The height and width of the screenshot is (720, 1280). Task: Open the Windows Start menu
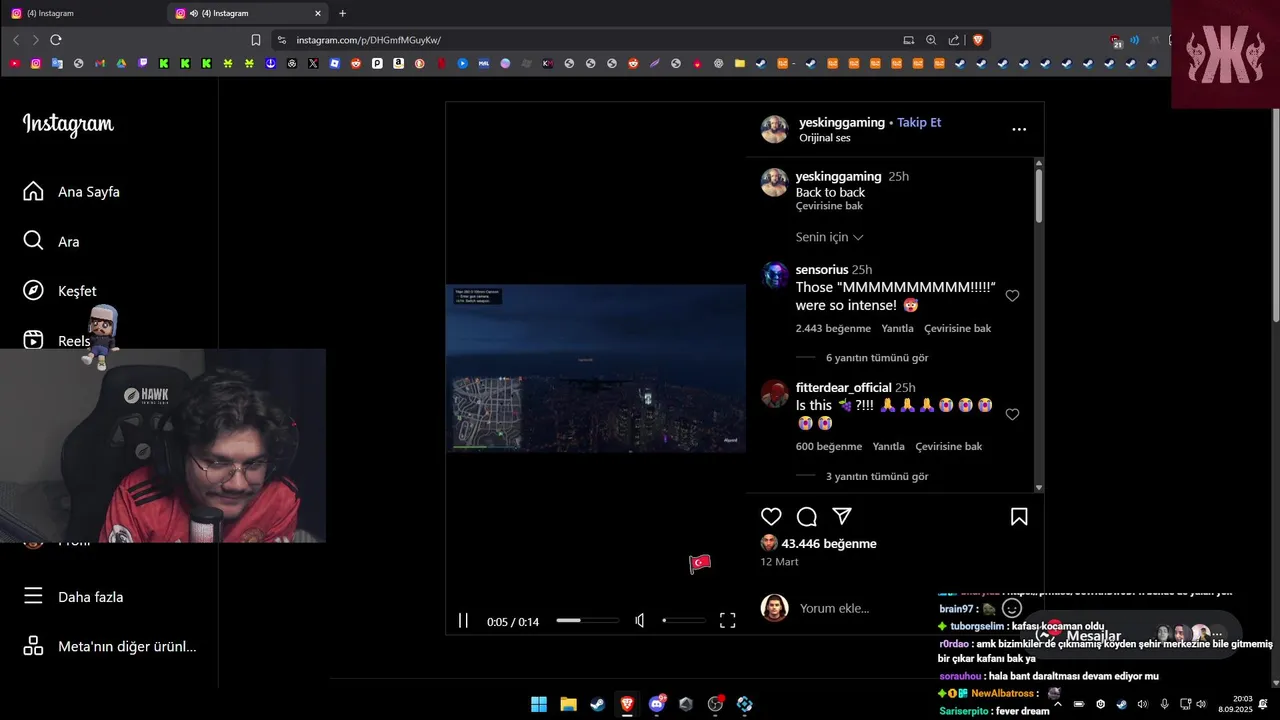pos(539,704)
